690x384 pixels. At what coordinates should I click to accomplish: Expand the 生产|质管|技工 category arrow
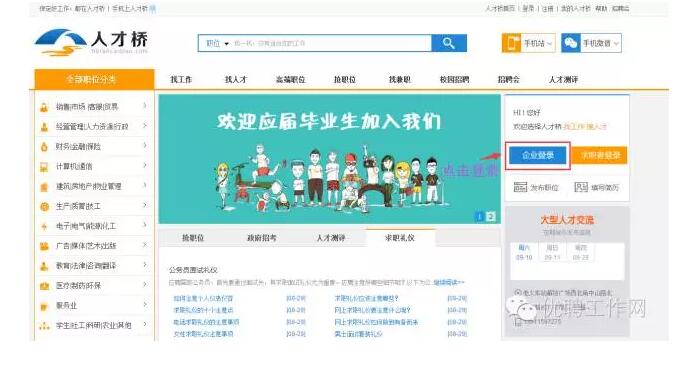[145, 205]
